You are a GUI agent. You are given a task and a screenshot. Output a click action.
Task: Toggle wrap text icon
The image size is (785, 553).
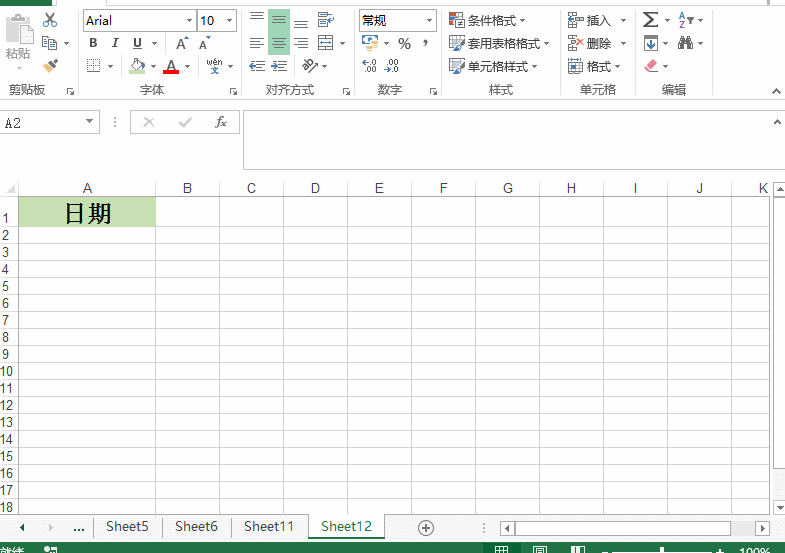[325, 20]
